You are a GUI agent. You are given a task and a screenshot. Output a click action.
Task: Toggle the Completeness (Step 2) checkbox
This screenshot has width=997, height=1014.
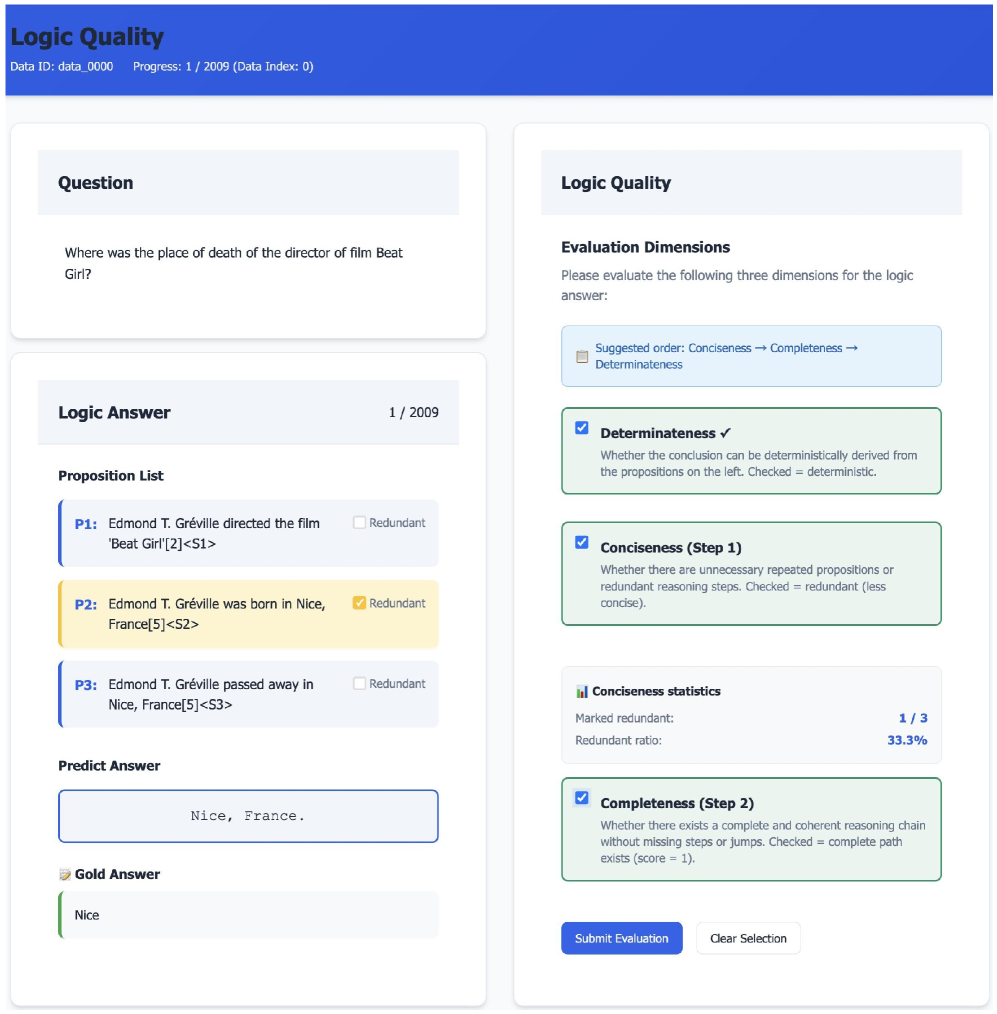582,798
